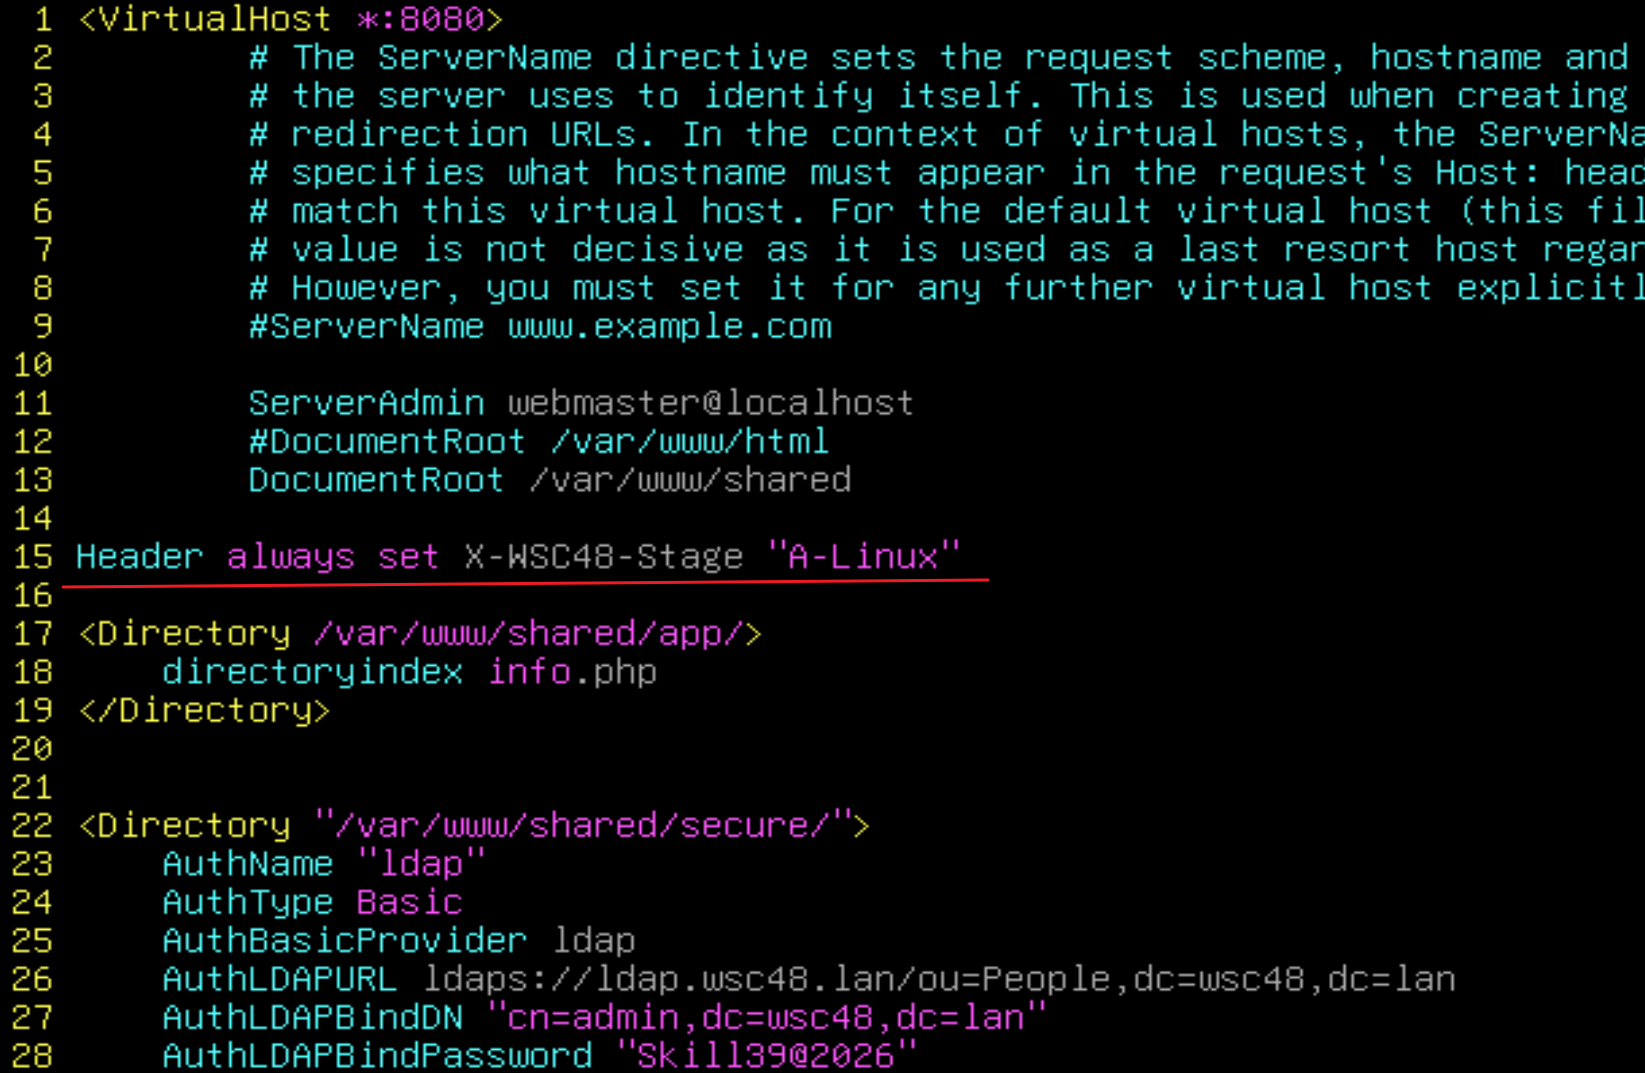Screen dimensions: 1645x1073
Task: Click the closing </Directory> tag
Action: 204,711
